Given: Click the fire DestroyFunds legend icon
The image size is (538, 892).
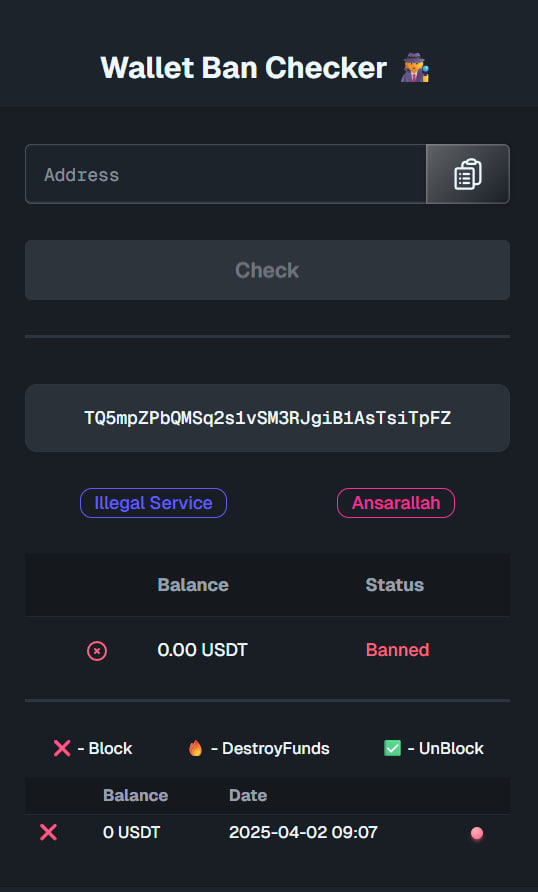Looking at the screenshot, I should point(196,748).
